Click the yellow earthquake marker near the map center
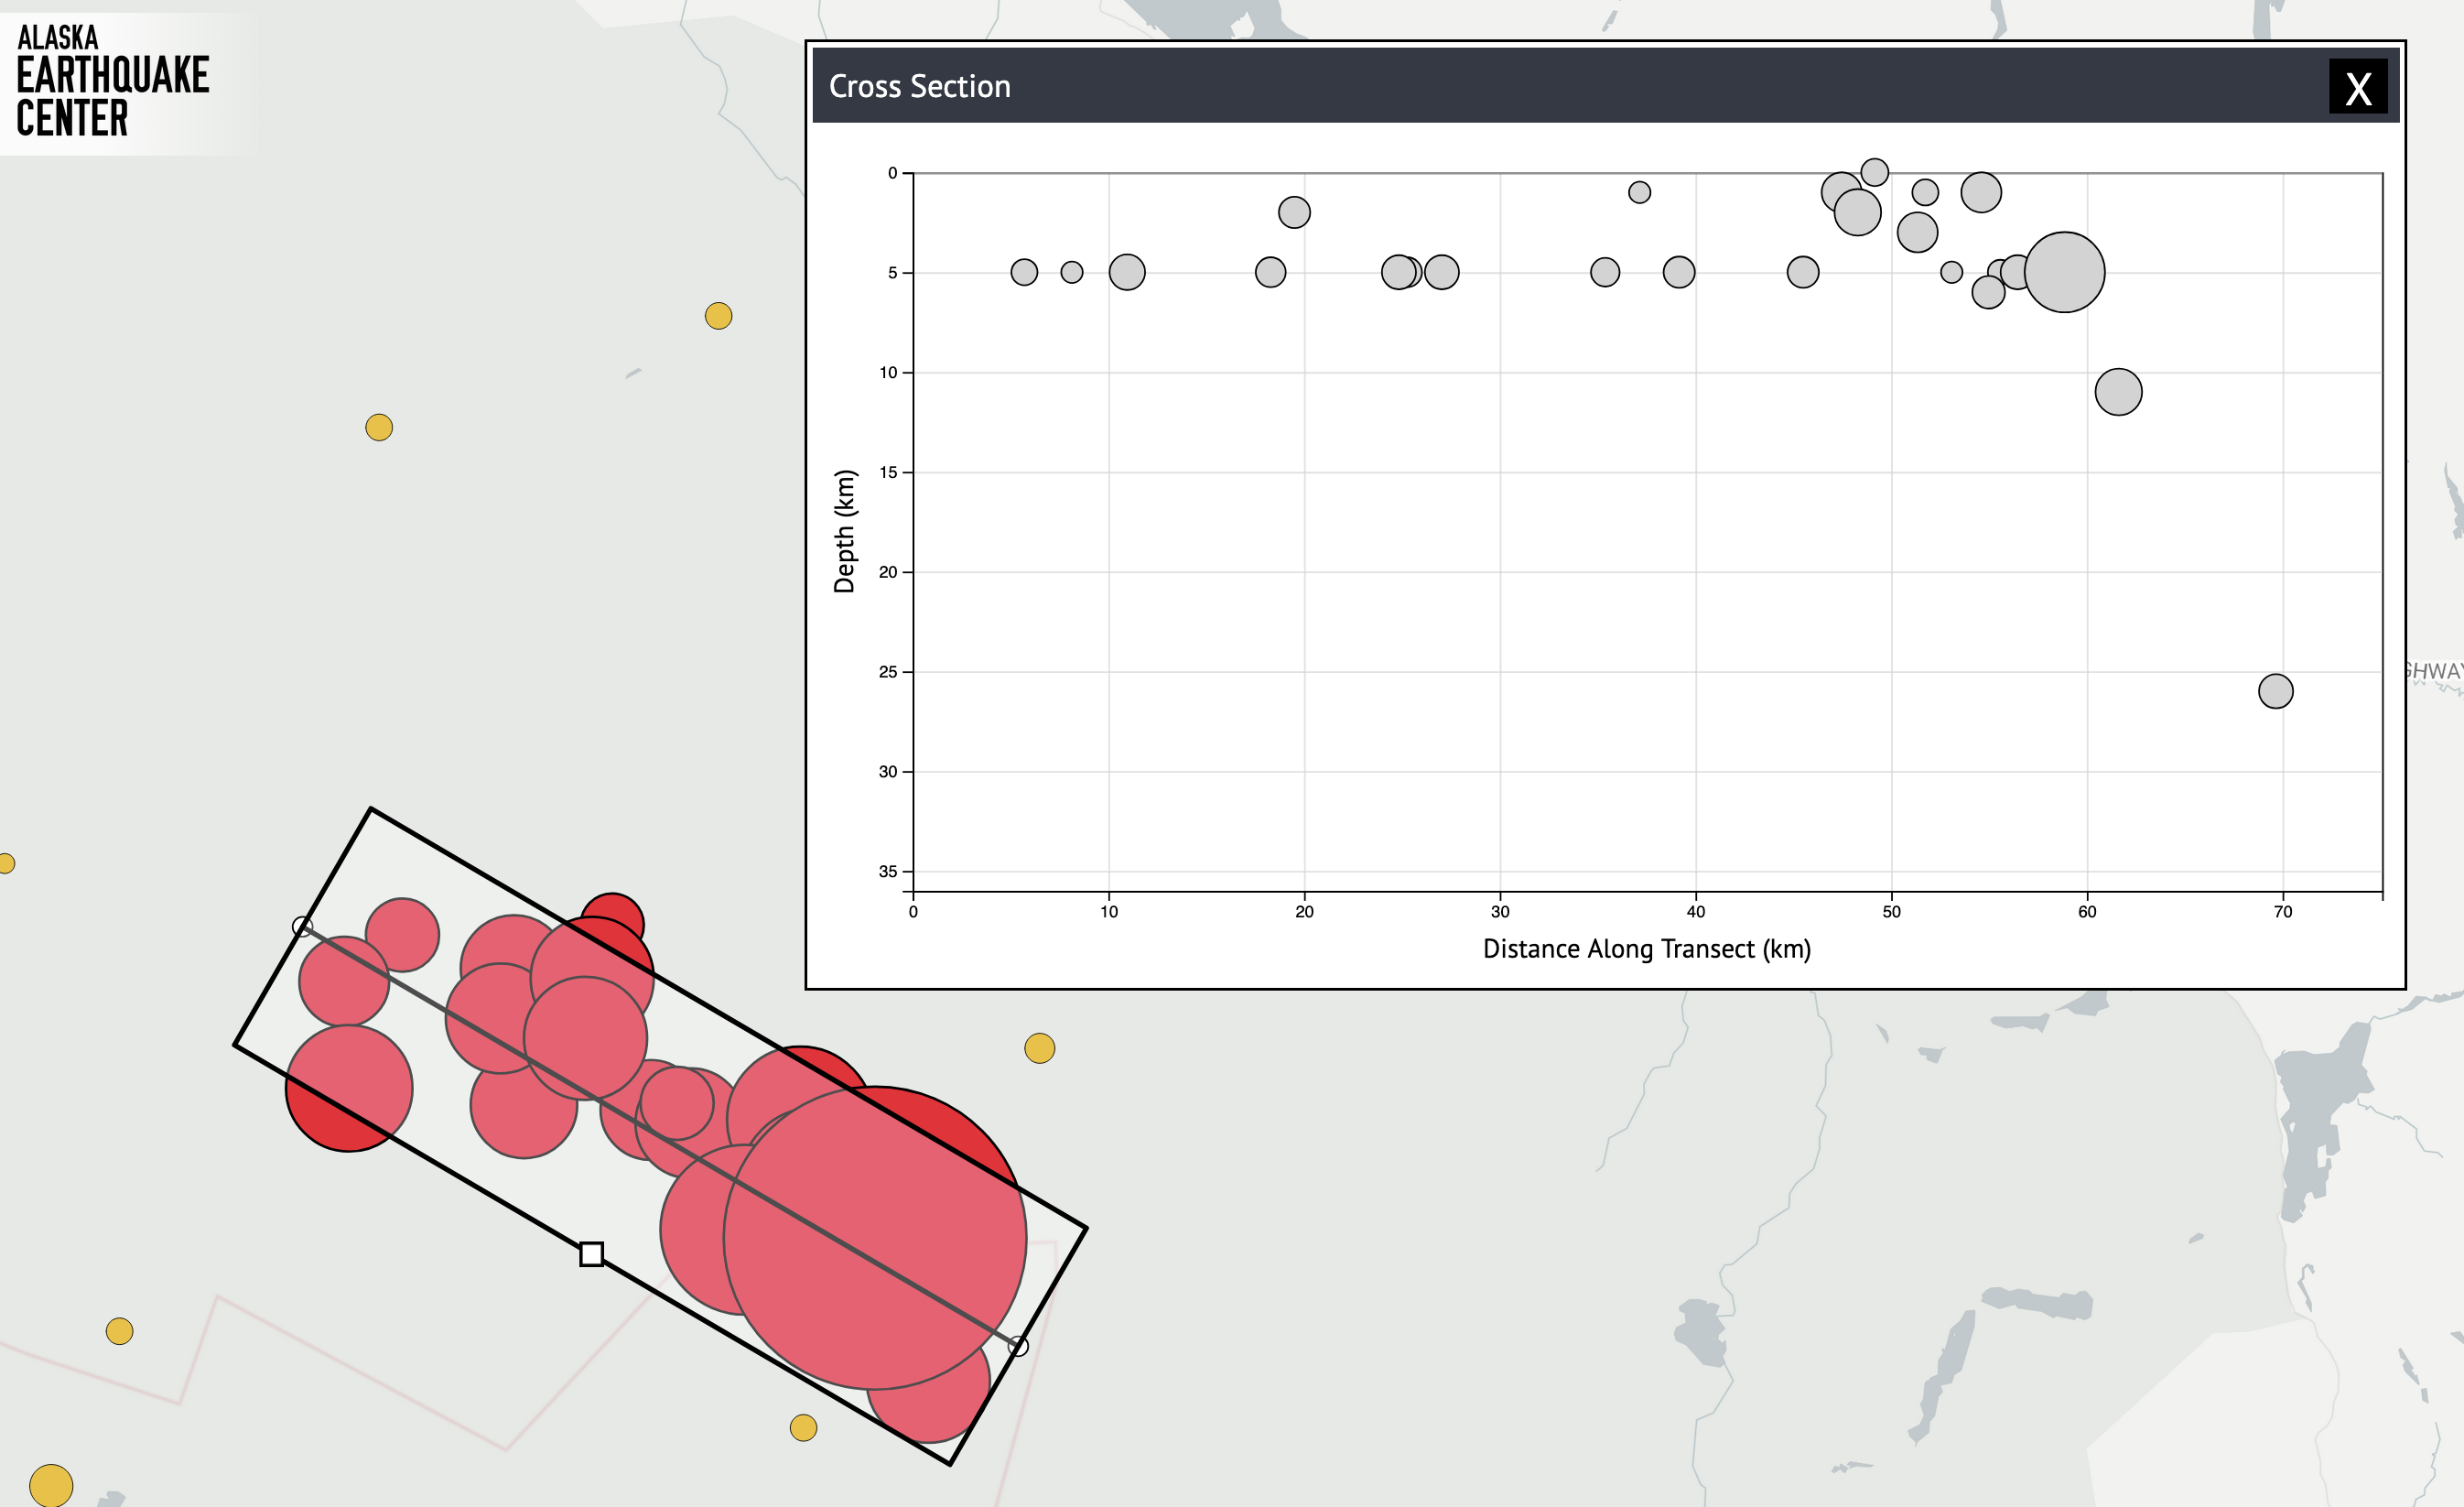The width and height of the screenshot is (2464, 1507). pyautogui.click(x=1041, y=1049)
